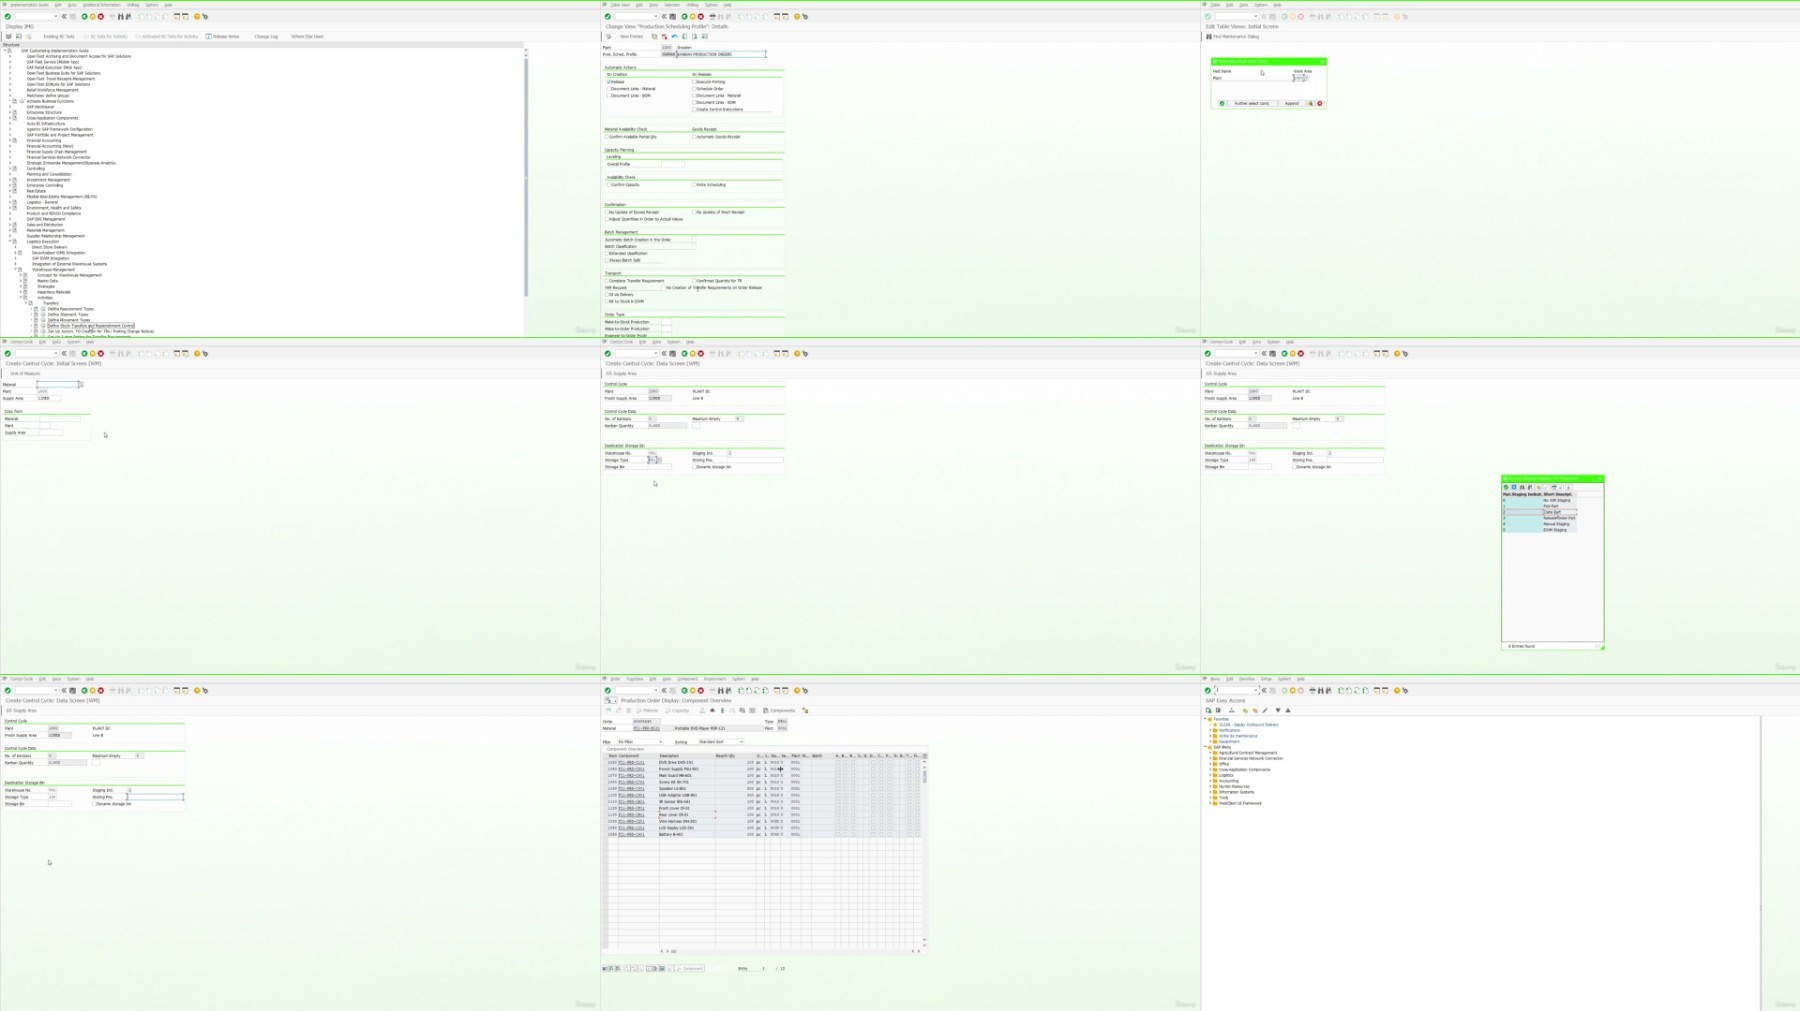Screen dimensions: 1800x1011
Task: Enable the GI via Delivery checkbox
Action: pyautogui.click(x=608, y=295)
